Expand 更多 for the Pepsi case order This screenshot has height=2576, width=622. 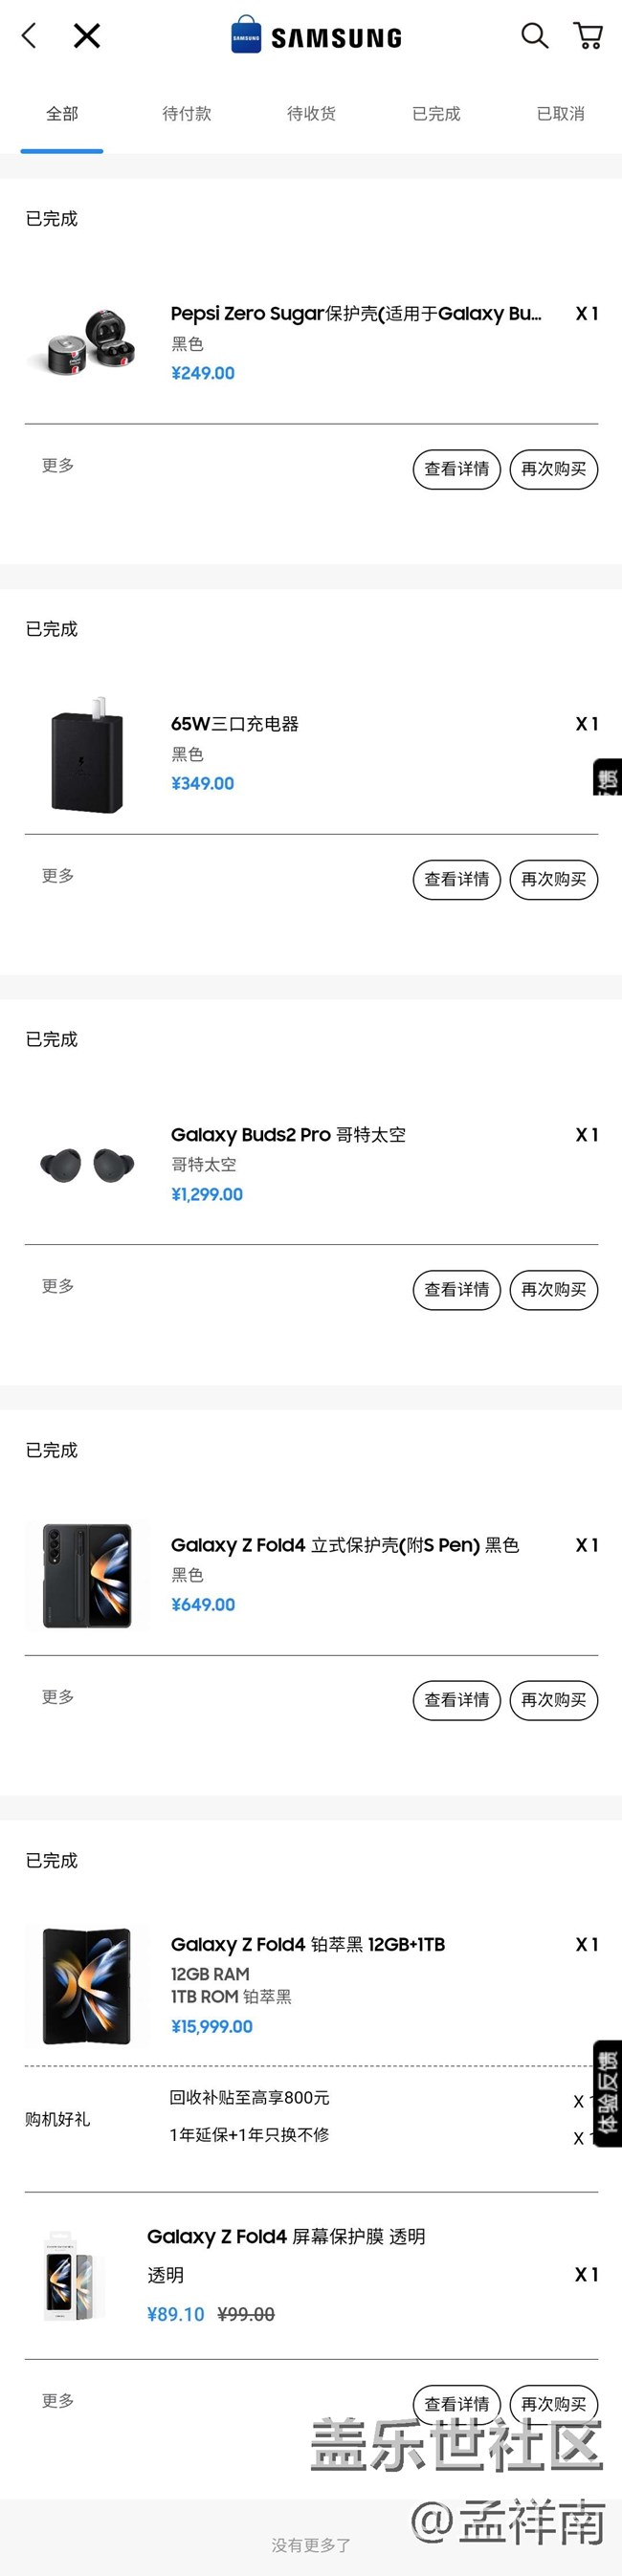pos(58,465)
